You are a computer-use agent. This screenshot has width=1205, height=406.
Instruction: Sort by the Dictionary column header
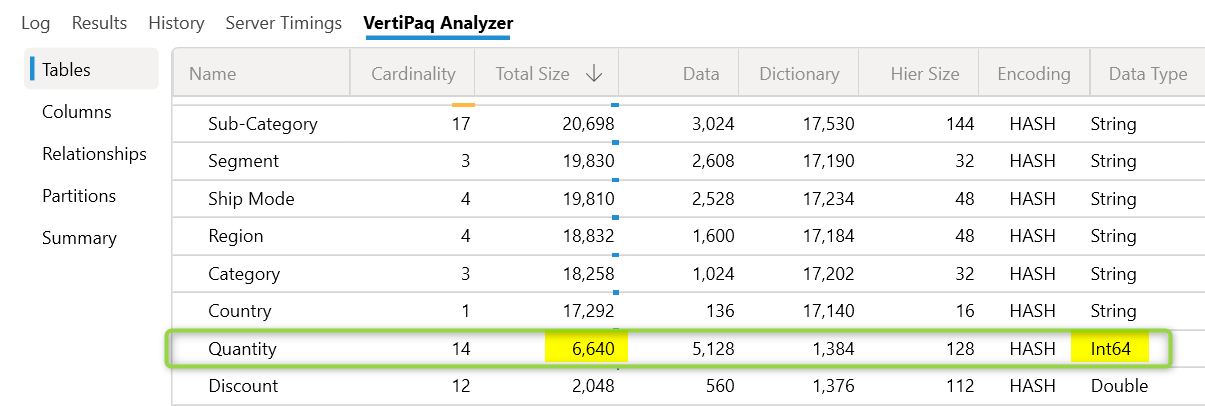coord(799,74)
